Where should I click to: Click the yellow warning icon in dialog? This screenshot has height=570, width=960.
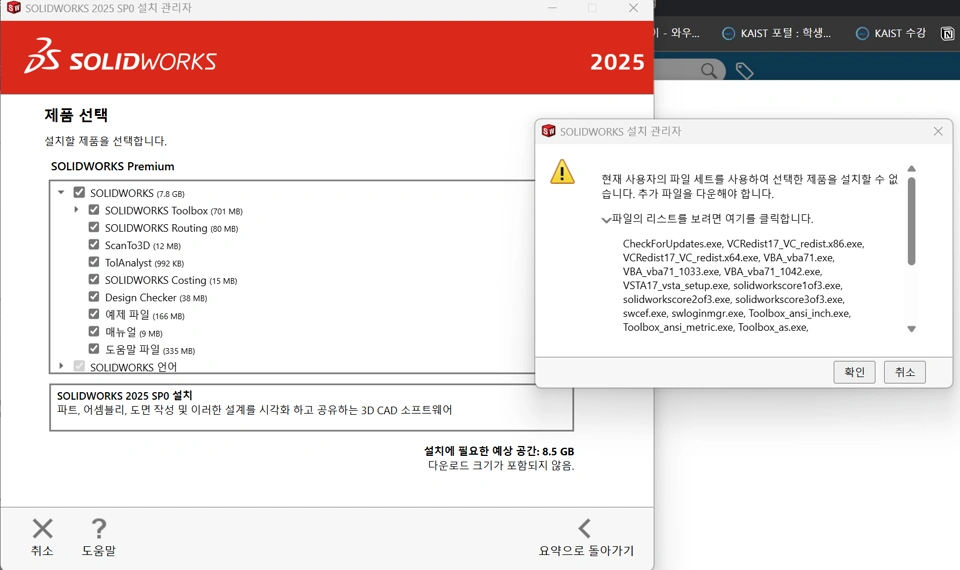562,171
